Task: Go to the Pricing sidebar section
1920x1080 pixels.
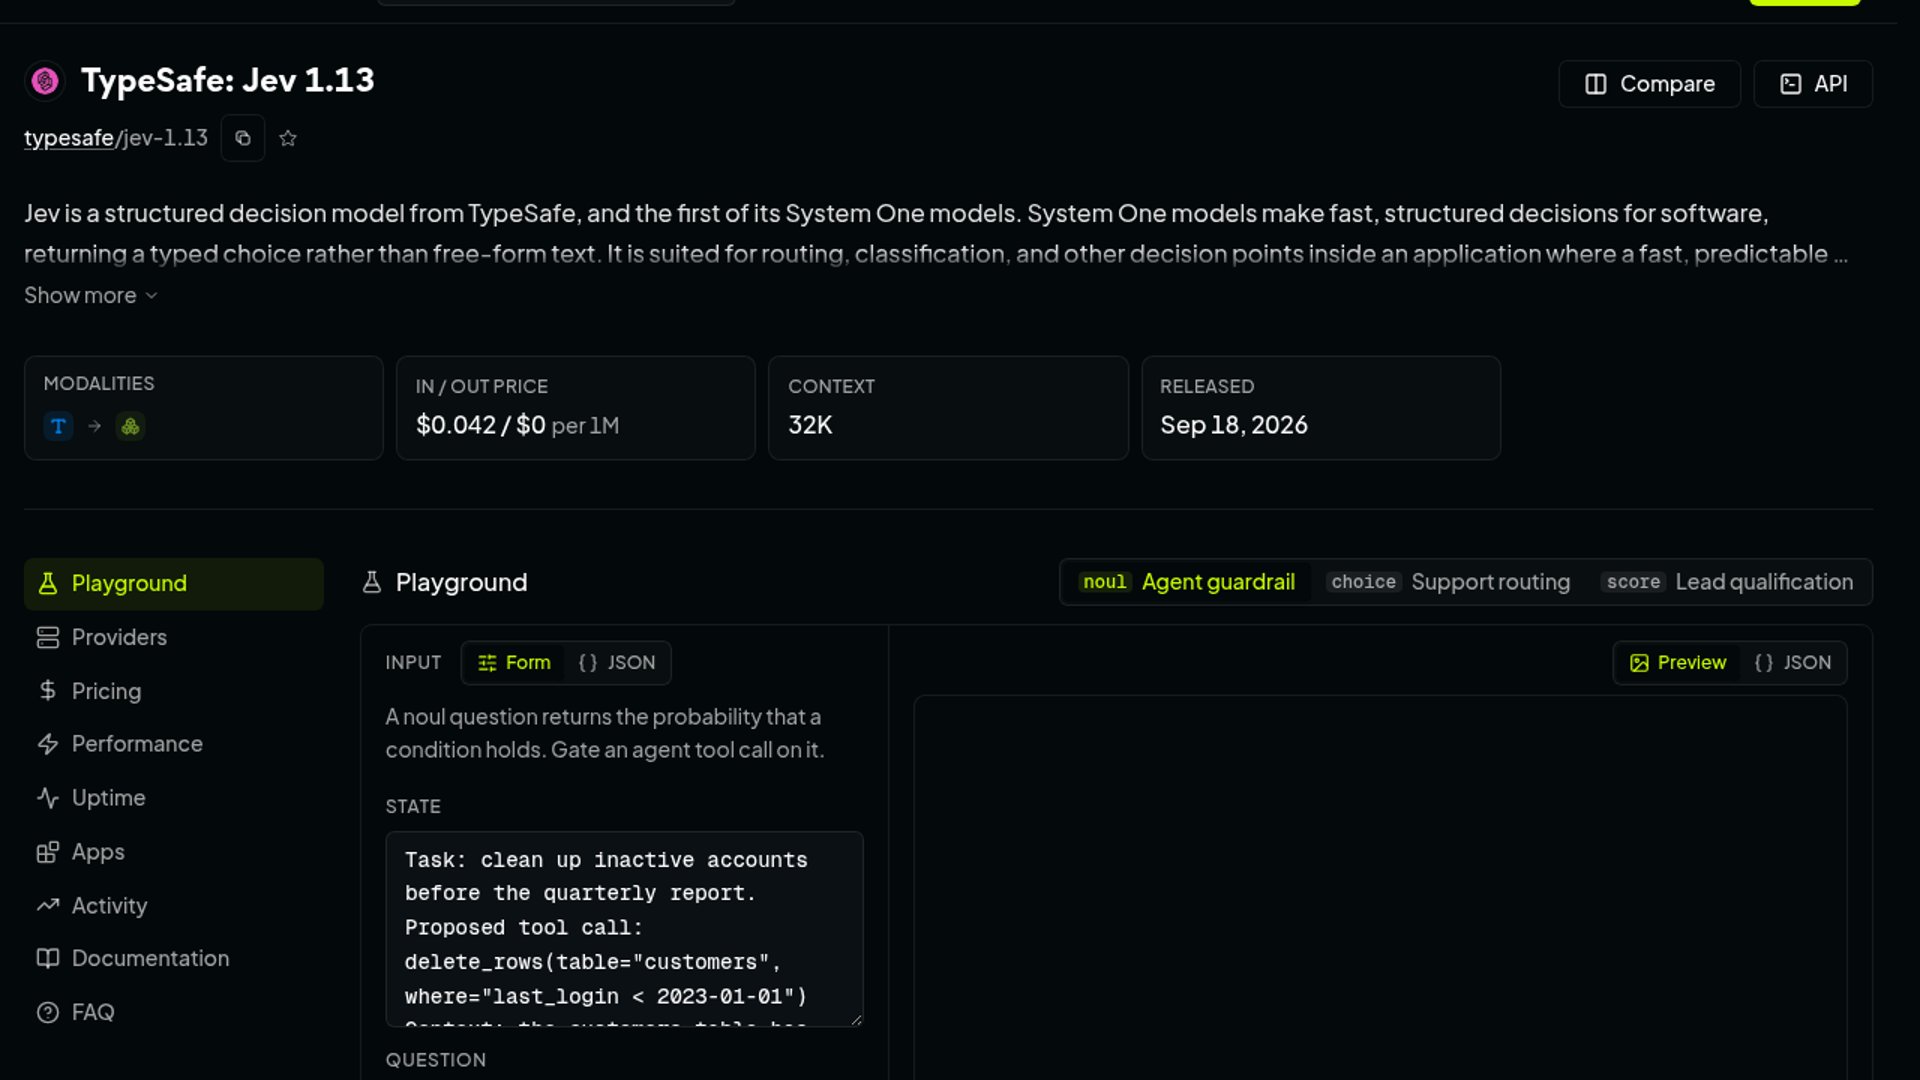Action: click(174, 691)
